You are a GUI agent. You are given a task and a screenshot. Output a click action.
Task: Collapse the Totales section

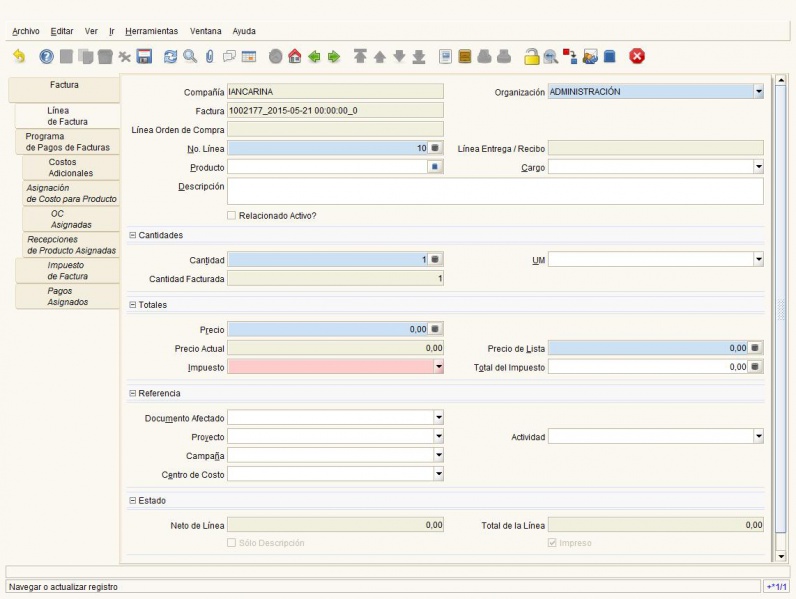pos(132,305)
